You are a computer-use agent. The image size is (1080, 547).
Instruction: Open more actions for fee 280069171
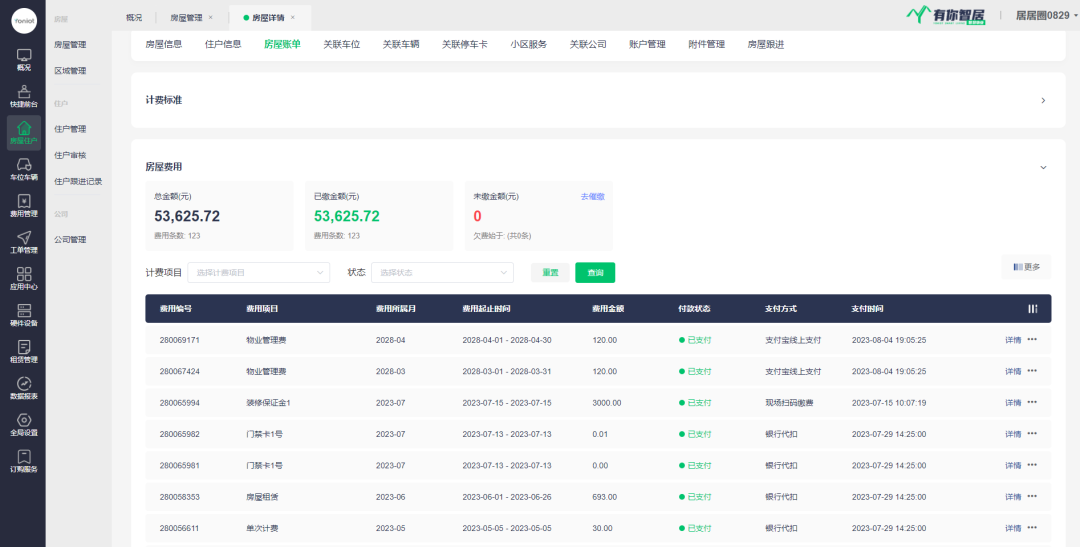pos(1032,340)
